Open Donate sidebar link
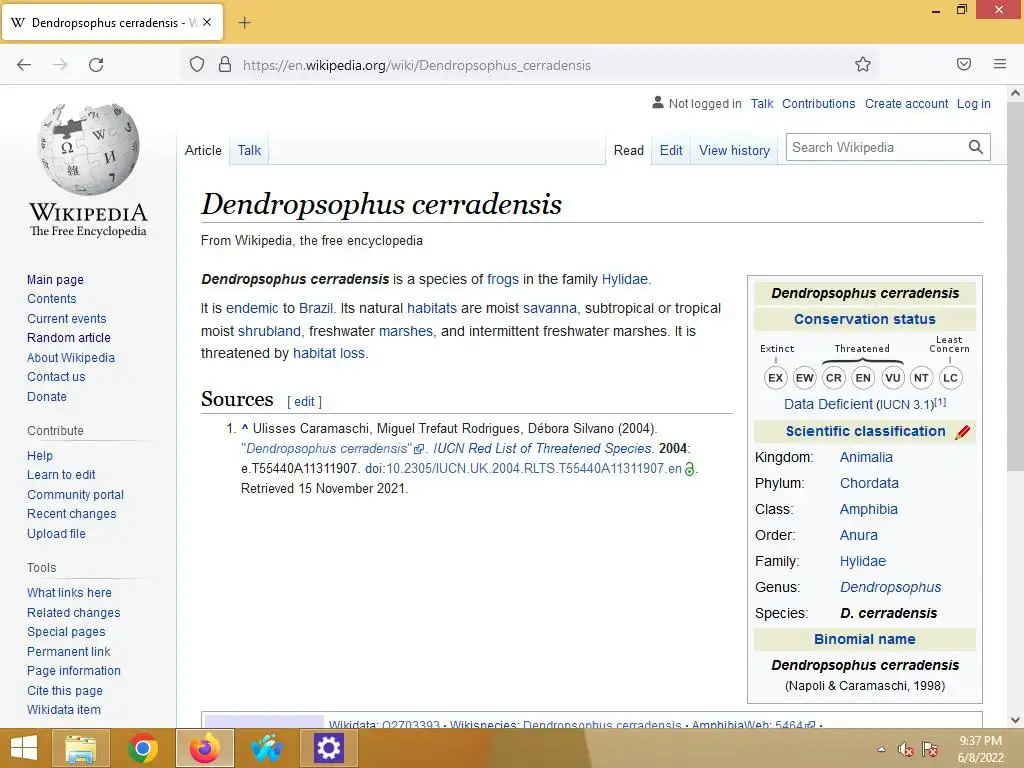The height and width of the screenshot is (768, 1024). (46, 396)
